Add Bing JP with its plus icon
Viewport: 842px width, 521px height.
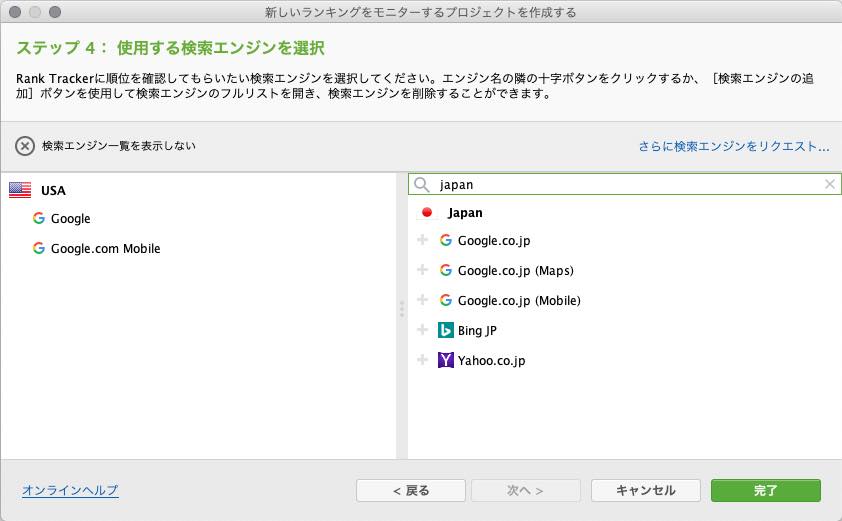pos(422,331)
